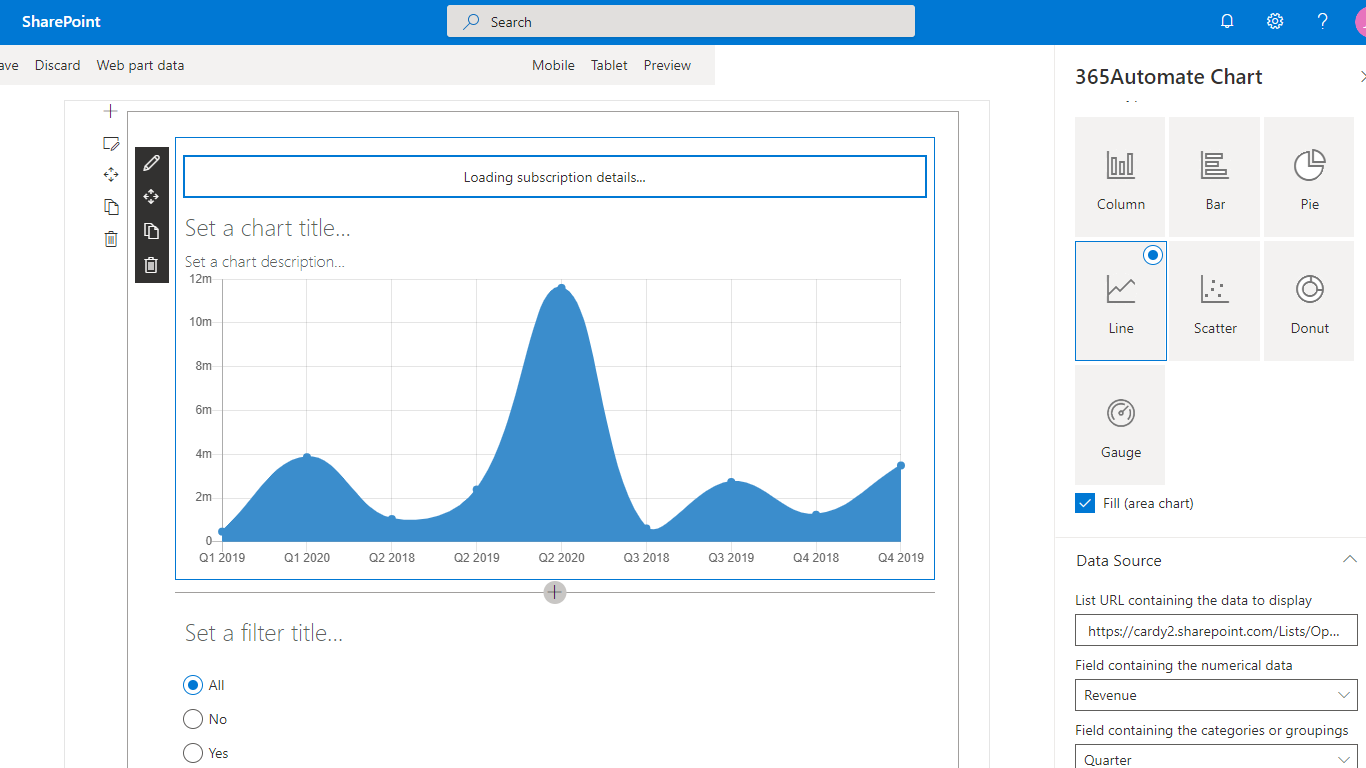Edit section using the section pencil icon
Image resolution: width=1366 pixels, height=768 pixels.
[111, 144]
